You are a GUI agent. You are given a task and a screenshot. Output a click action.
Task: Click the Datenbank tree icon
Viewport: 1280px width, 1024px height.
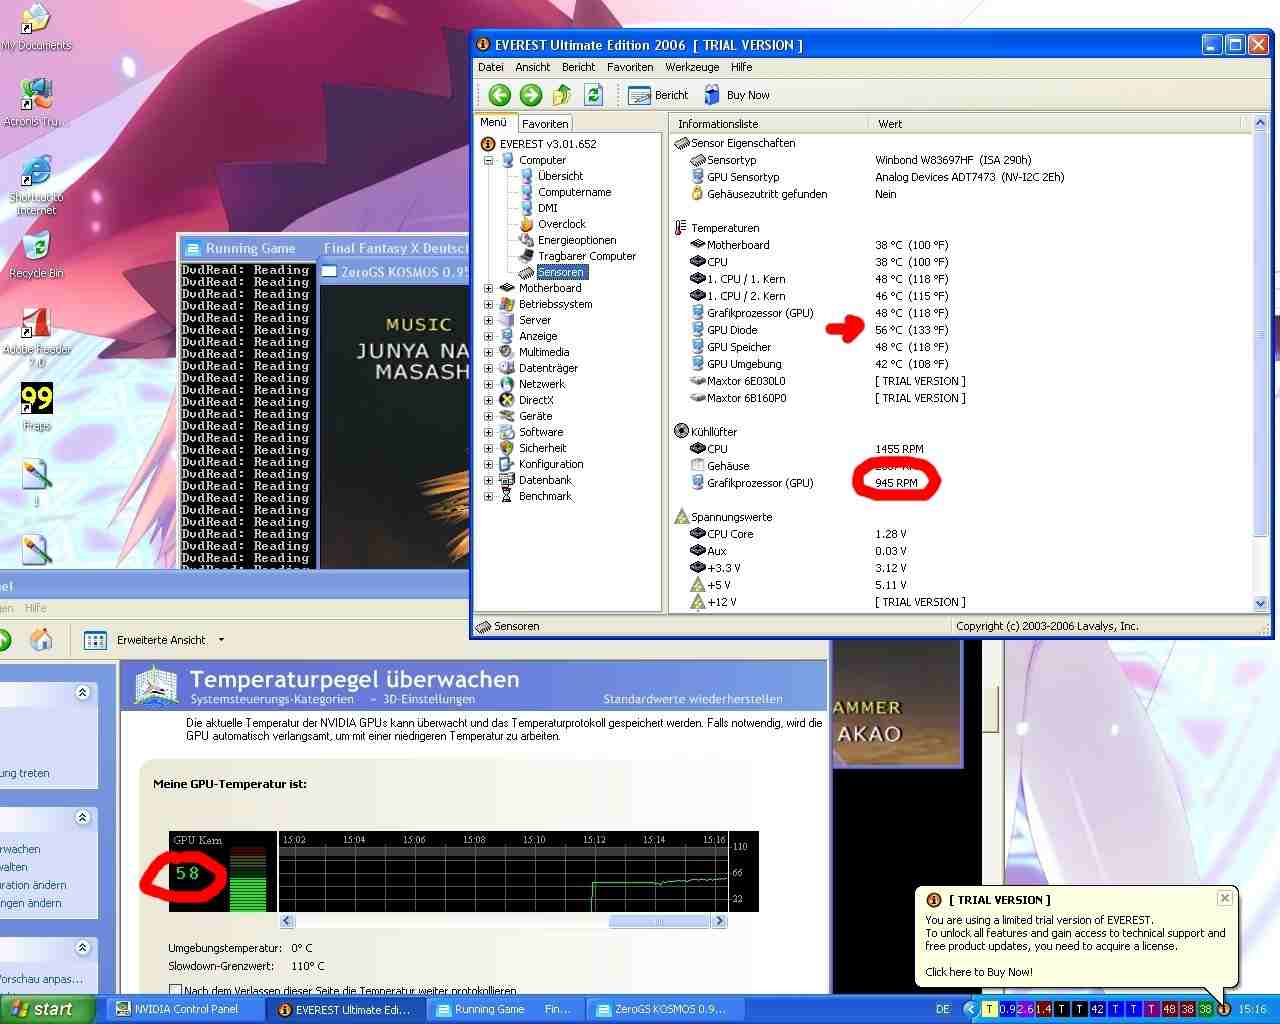pyautogui.click(x=507, y=480)
